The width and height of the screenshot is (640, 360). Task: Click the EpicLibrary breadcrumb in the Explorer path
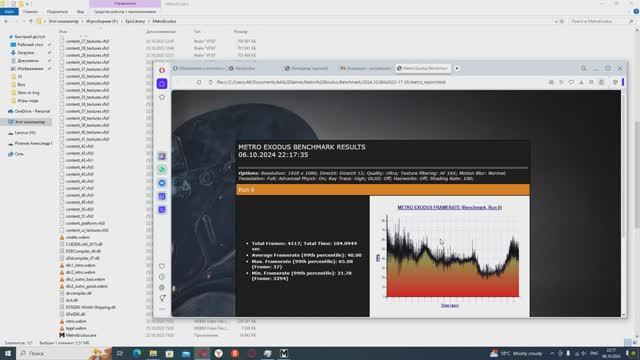(135, 21)
